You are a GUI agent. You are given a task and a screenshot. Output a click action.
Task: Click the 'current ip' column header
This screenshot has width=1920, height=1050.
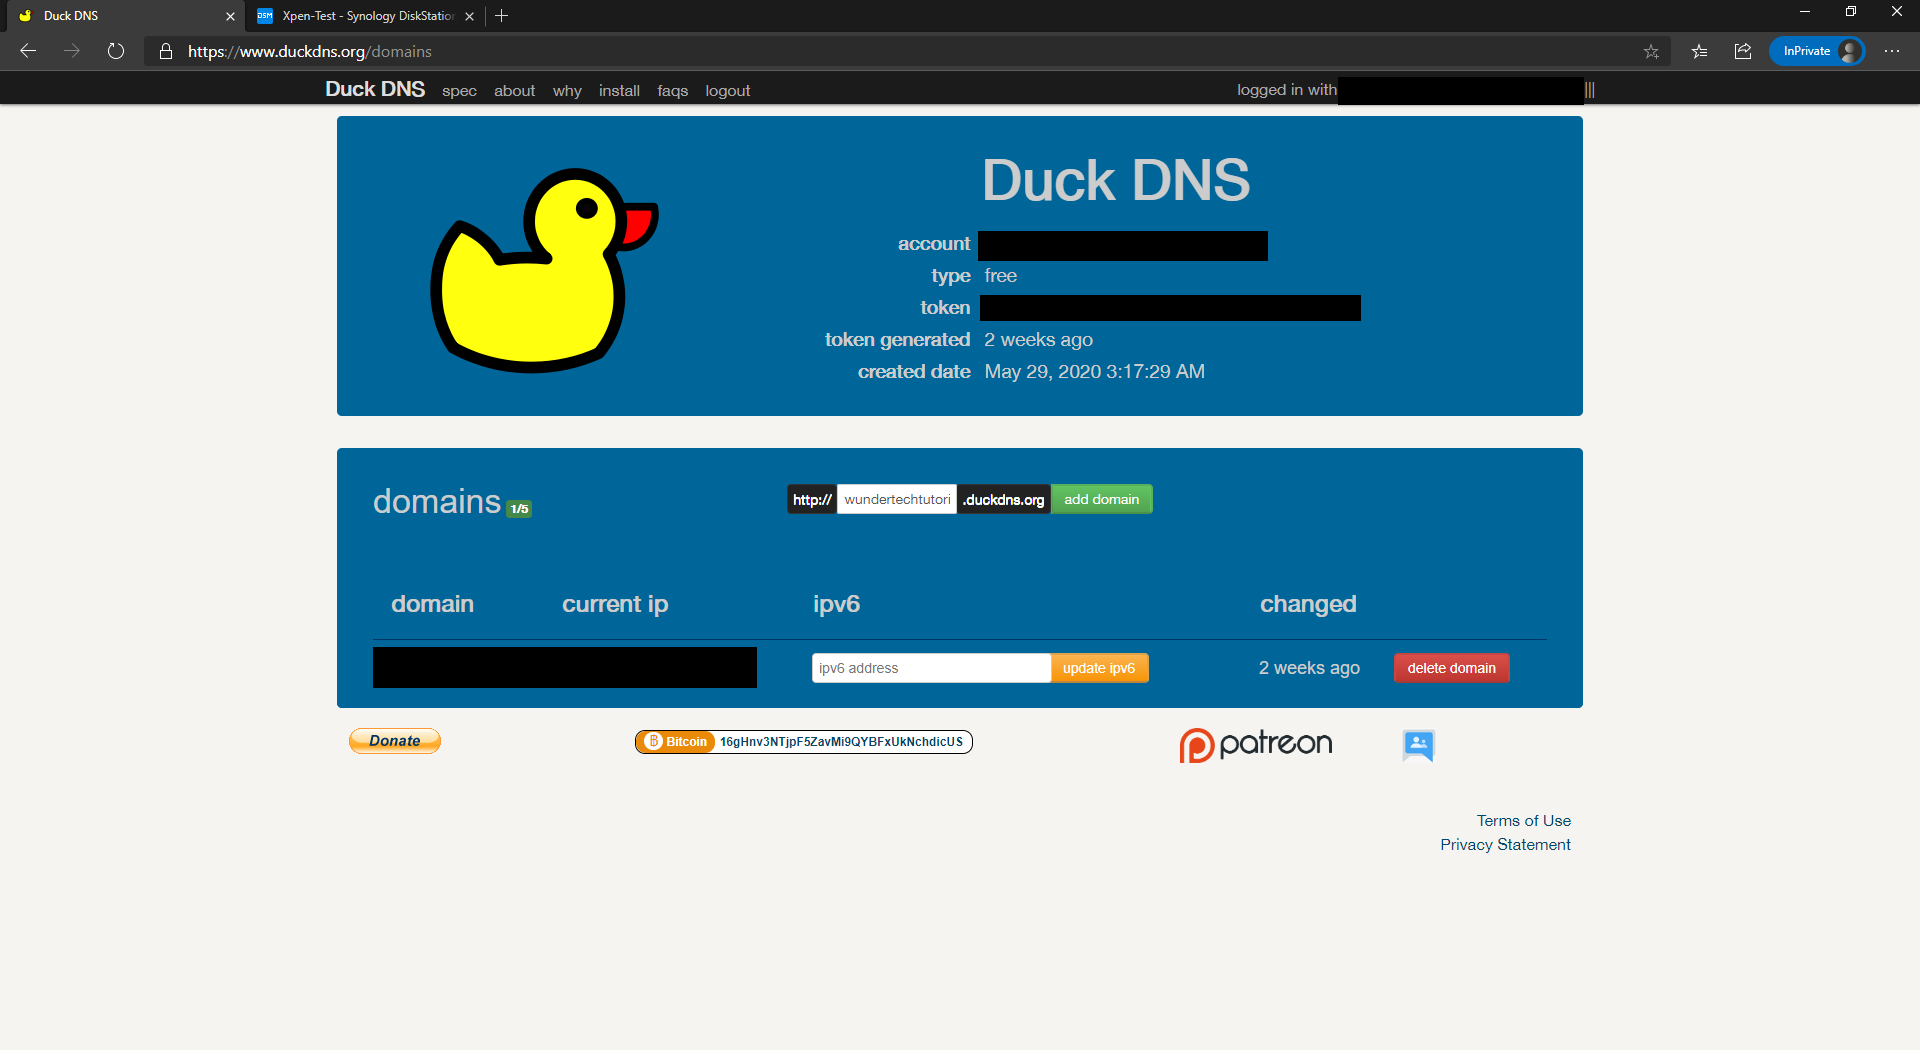615,604
